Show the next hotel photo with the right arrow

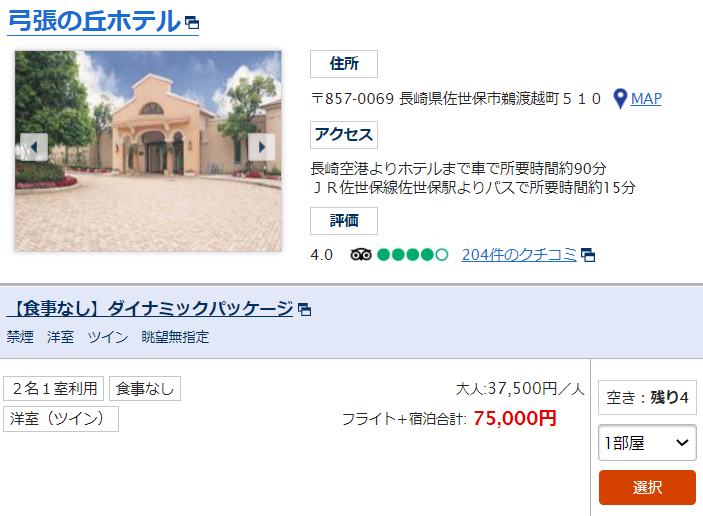point(262,147)
